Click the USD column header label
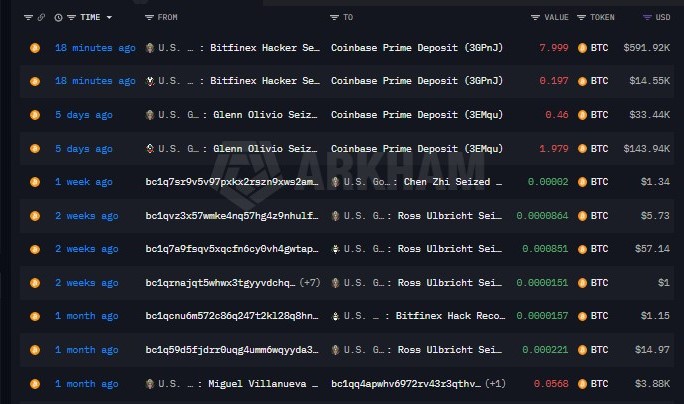The width and height of the screenshot is (684, 404). point(663,17)
